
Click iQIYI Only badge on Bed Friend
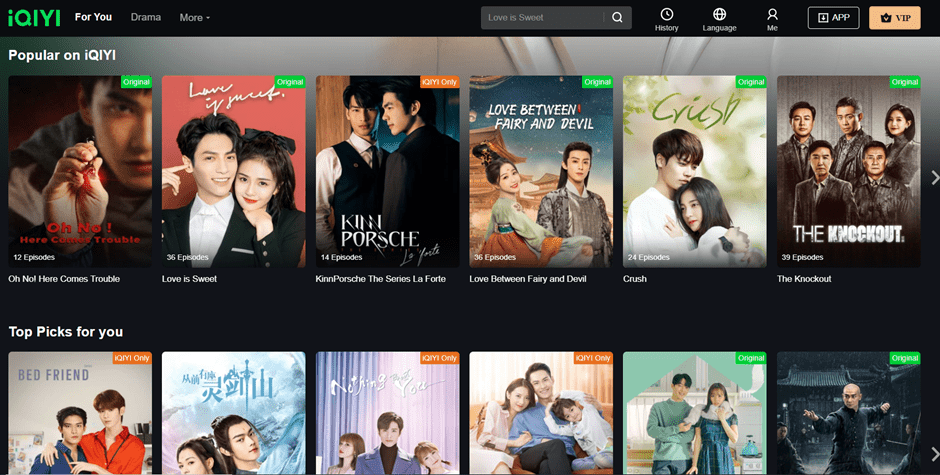click(x=132, y=358)
